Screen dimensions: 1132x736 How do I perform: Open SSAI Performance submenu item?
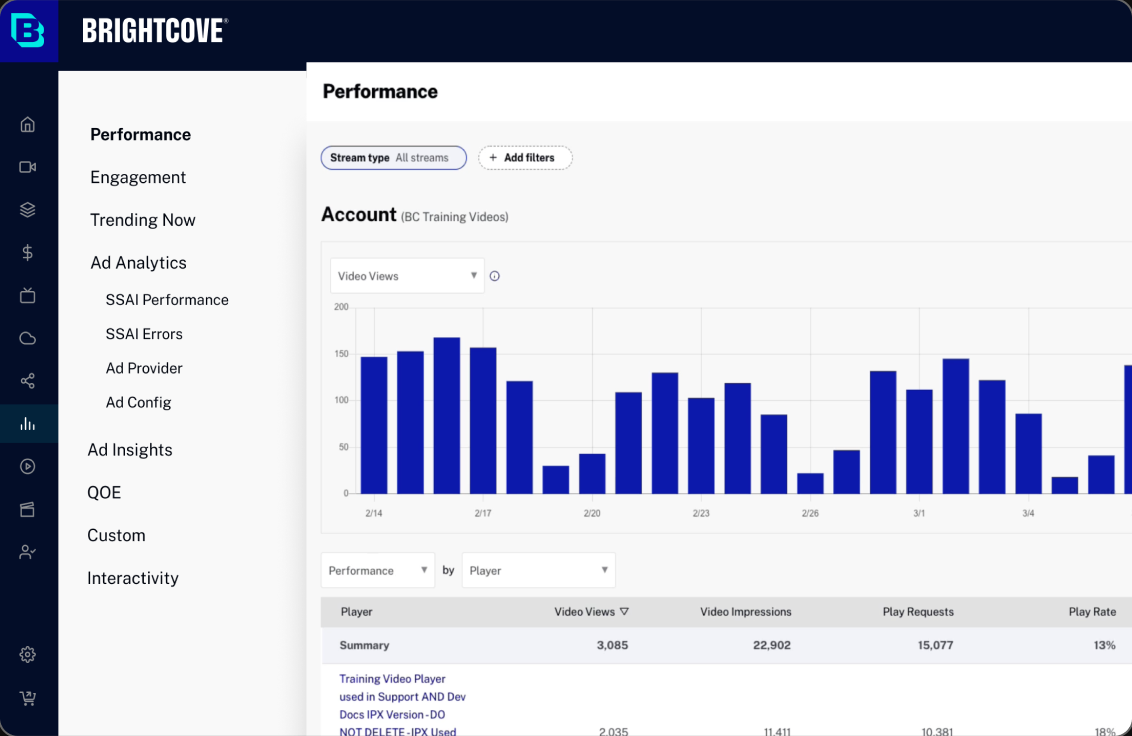(167, 300)
